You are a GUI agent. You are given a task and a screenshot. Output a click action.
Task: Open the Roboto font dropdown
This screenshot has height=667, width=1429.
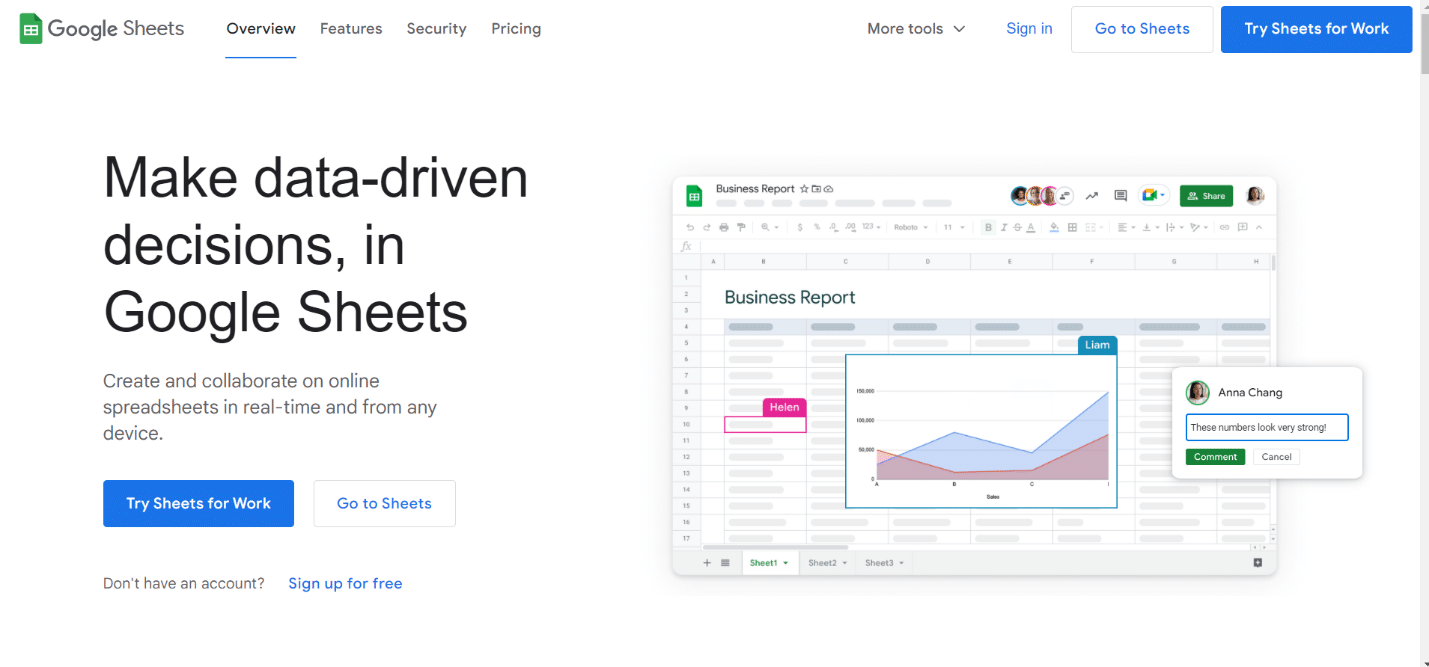coord(911,227)
